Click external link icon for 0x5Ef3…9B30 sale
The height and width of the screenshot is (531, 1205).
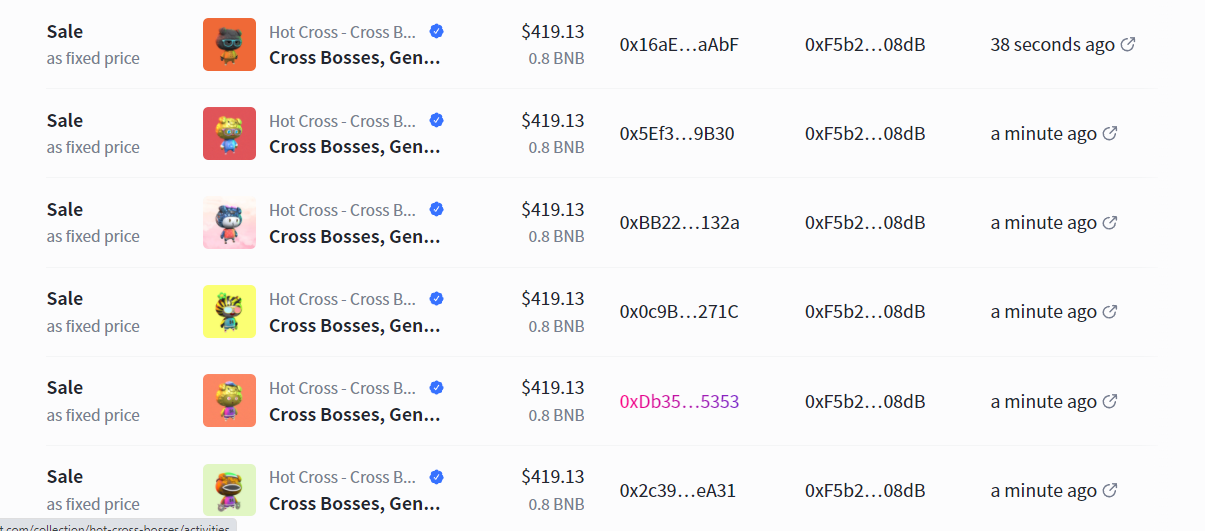(1109, 133)
